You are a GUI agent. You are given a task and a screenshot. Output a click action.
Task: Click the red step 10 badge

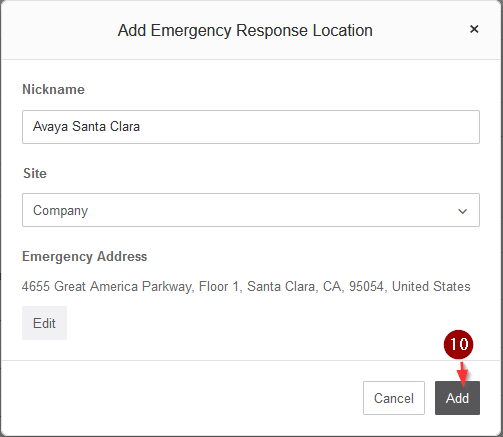pos(458,344)
